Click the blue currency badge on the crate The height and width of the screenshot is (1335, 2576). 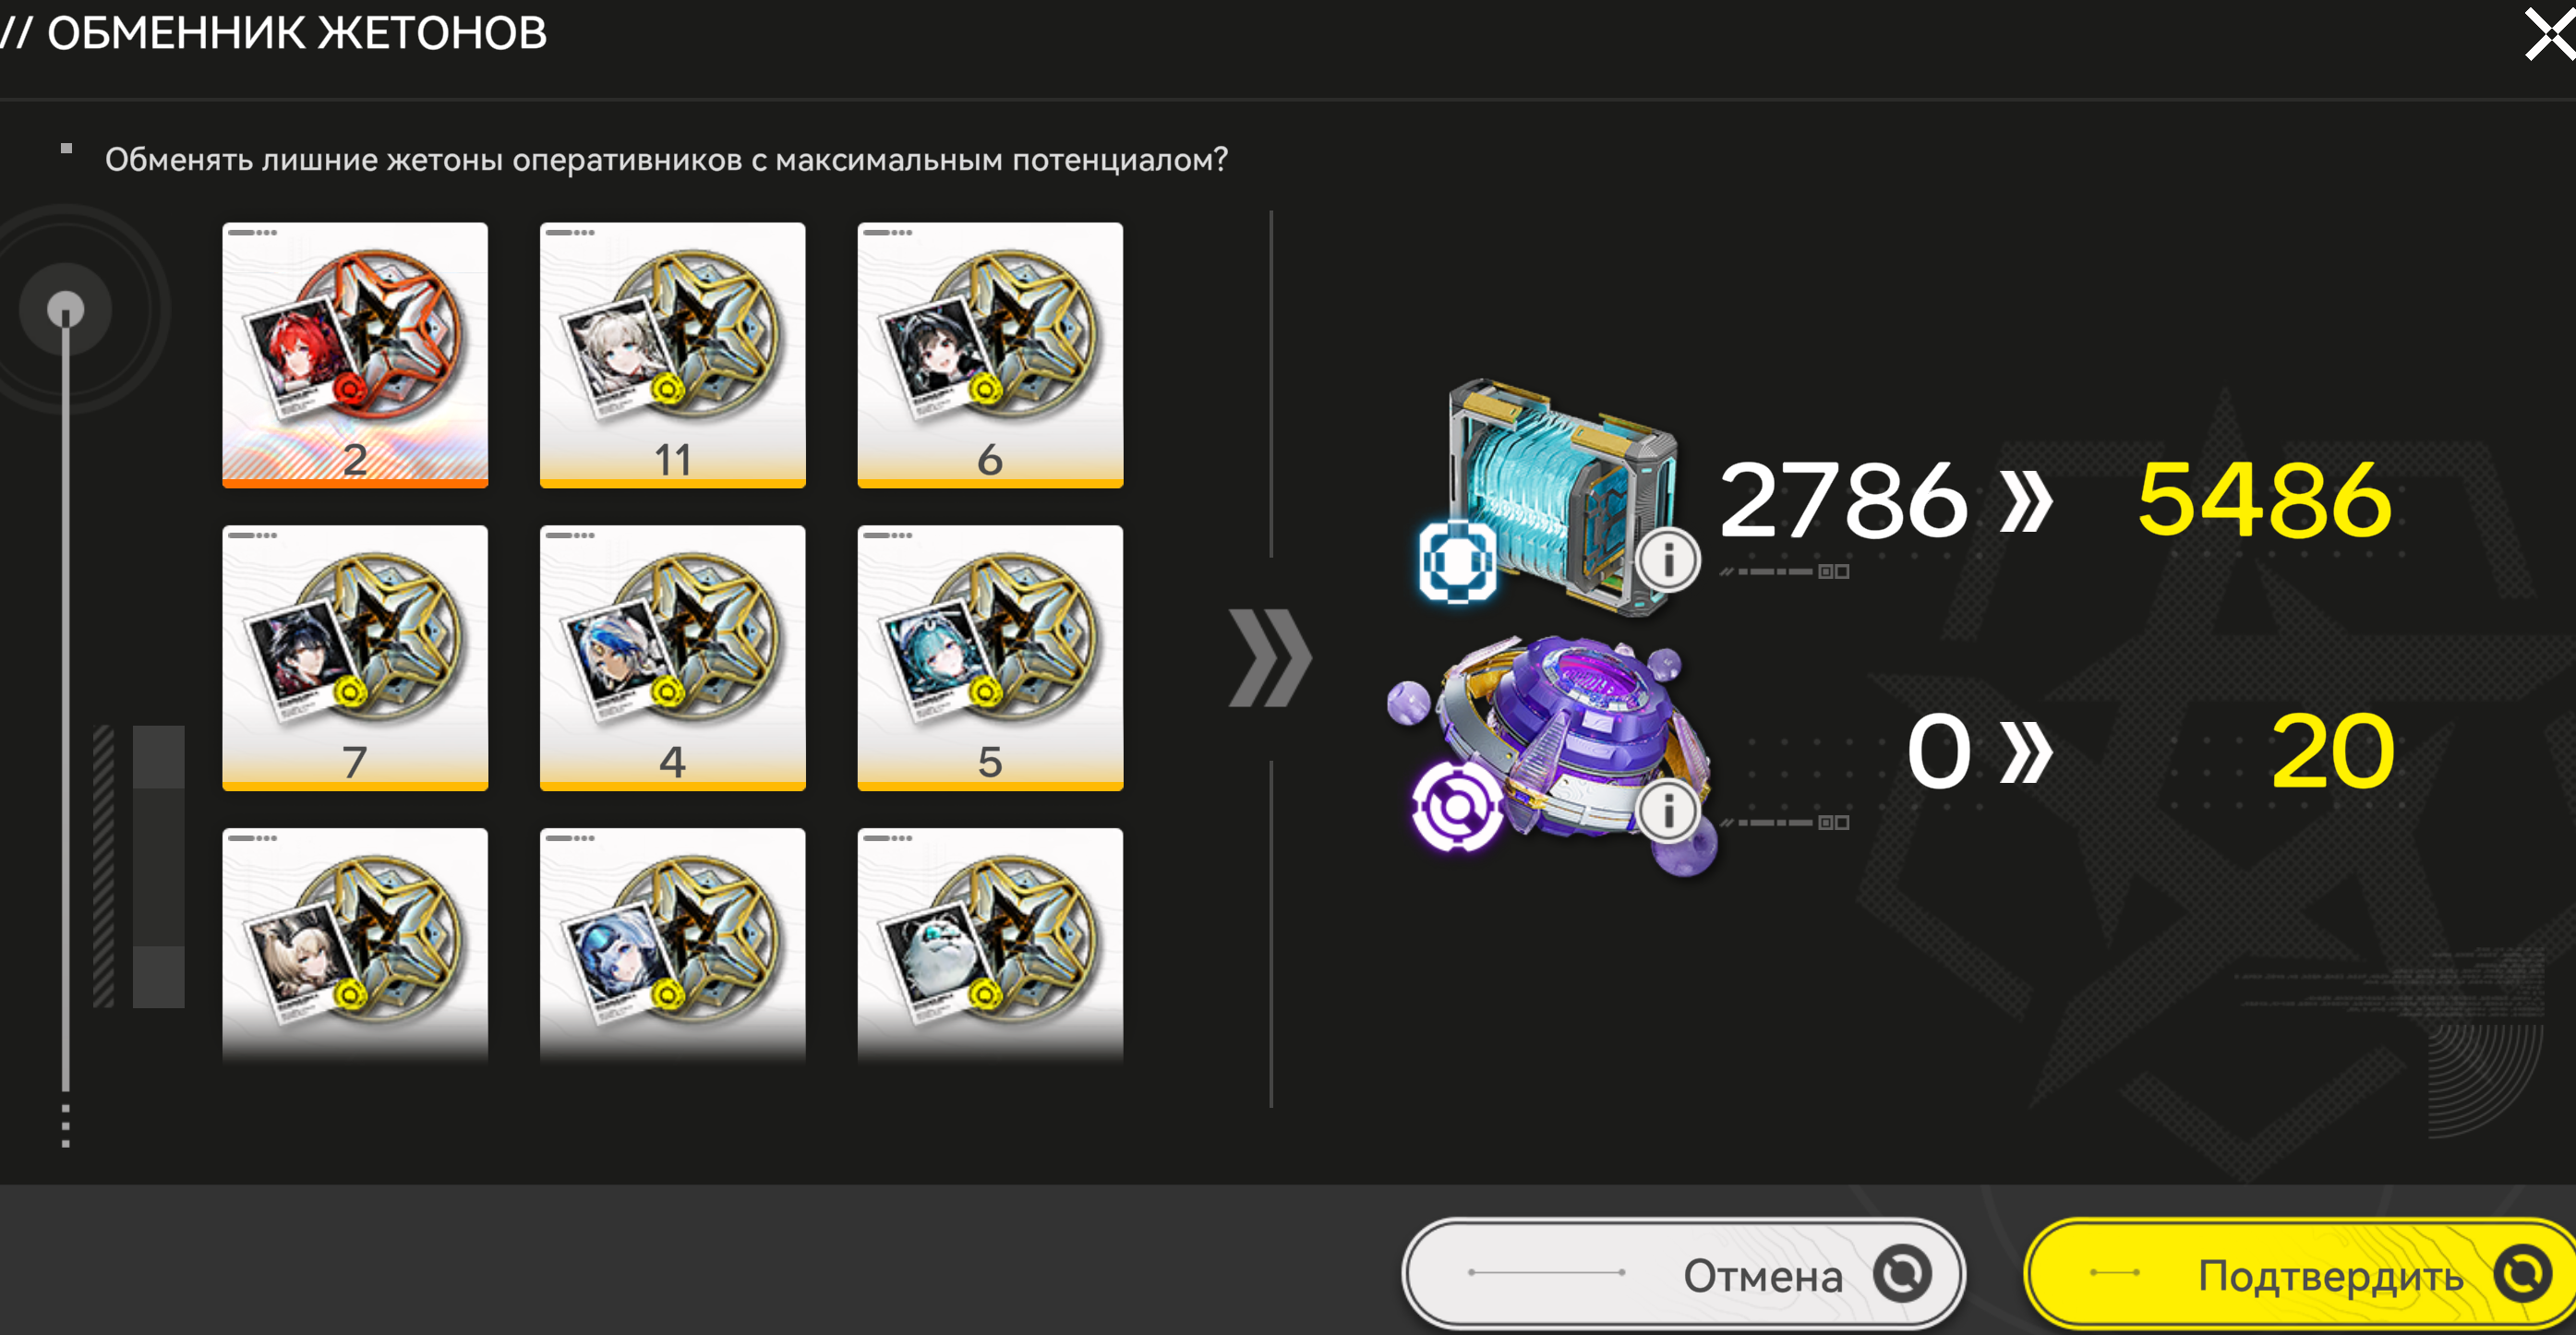(1458, 561)
